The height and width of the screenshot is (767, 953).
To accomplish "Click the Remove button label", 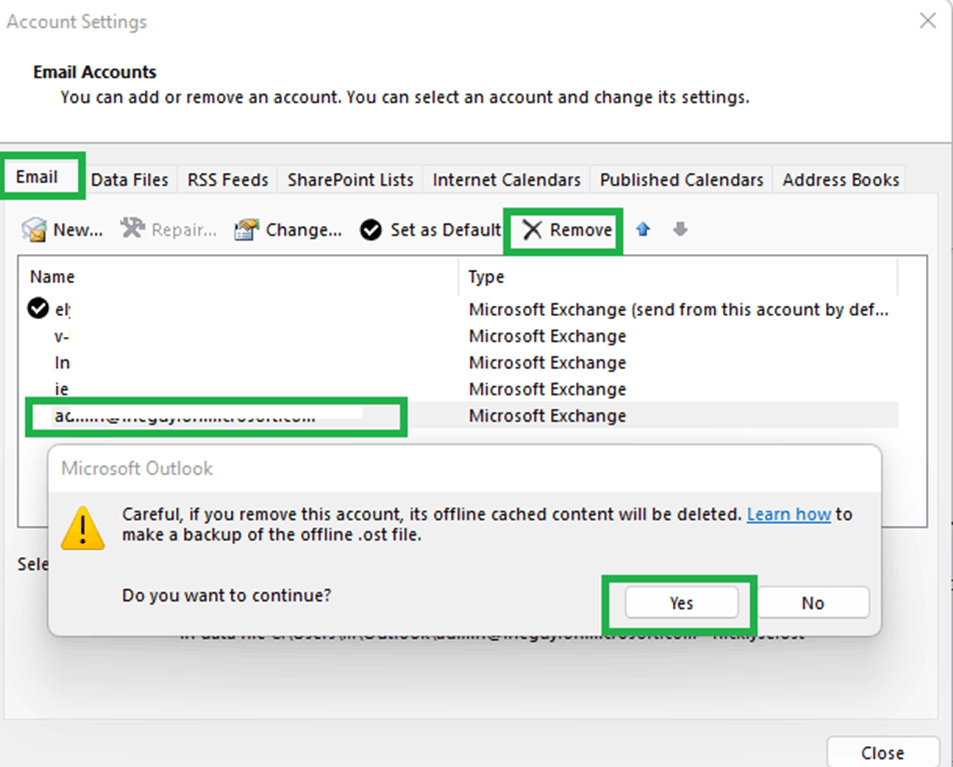I will pos(581,230).
